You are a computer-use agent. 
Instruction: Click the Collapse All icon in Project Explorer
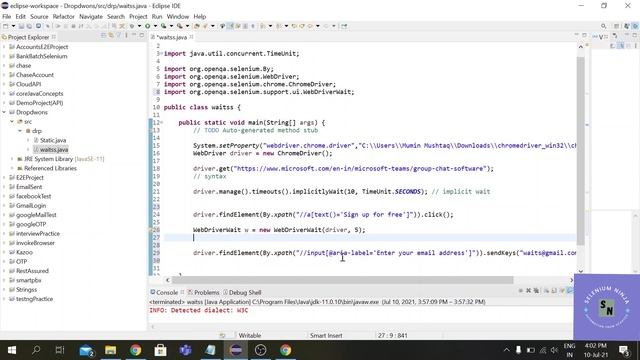pos(103,36)
